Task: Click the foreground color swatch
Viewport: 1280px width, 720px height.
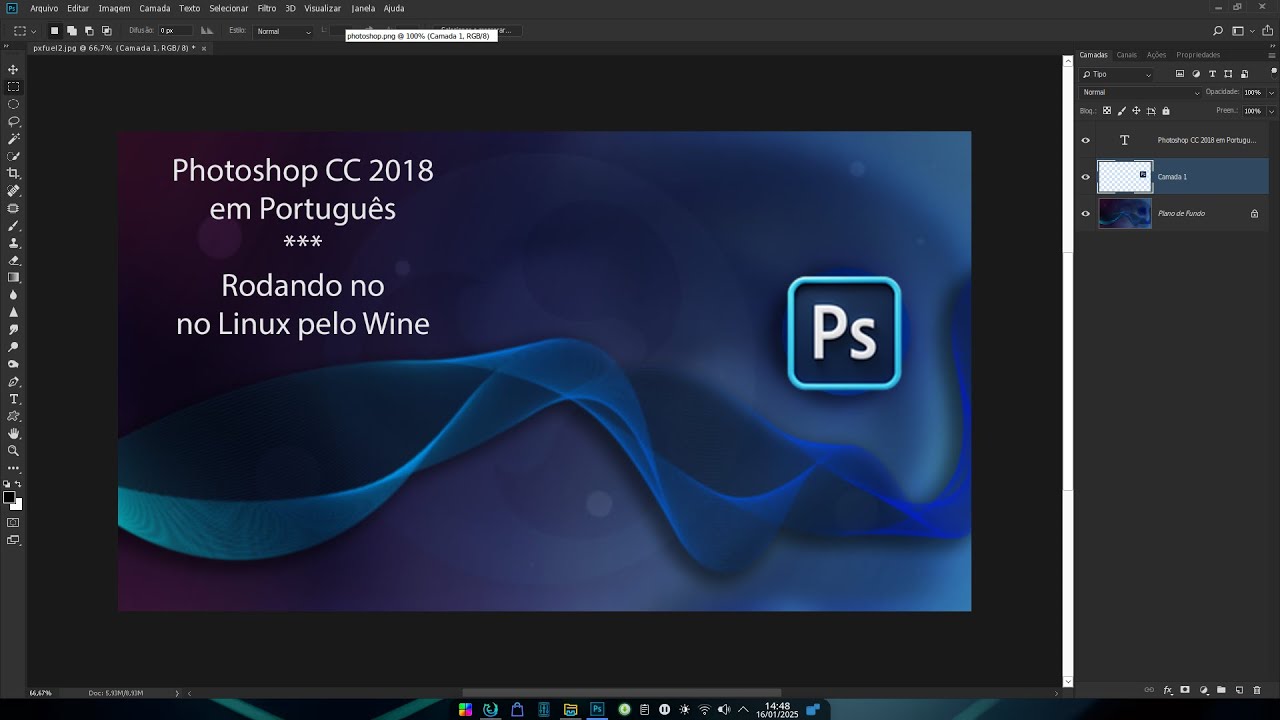Action: (x=9, y=497)
